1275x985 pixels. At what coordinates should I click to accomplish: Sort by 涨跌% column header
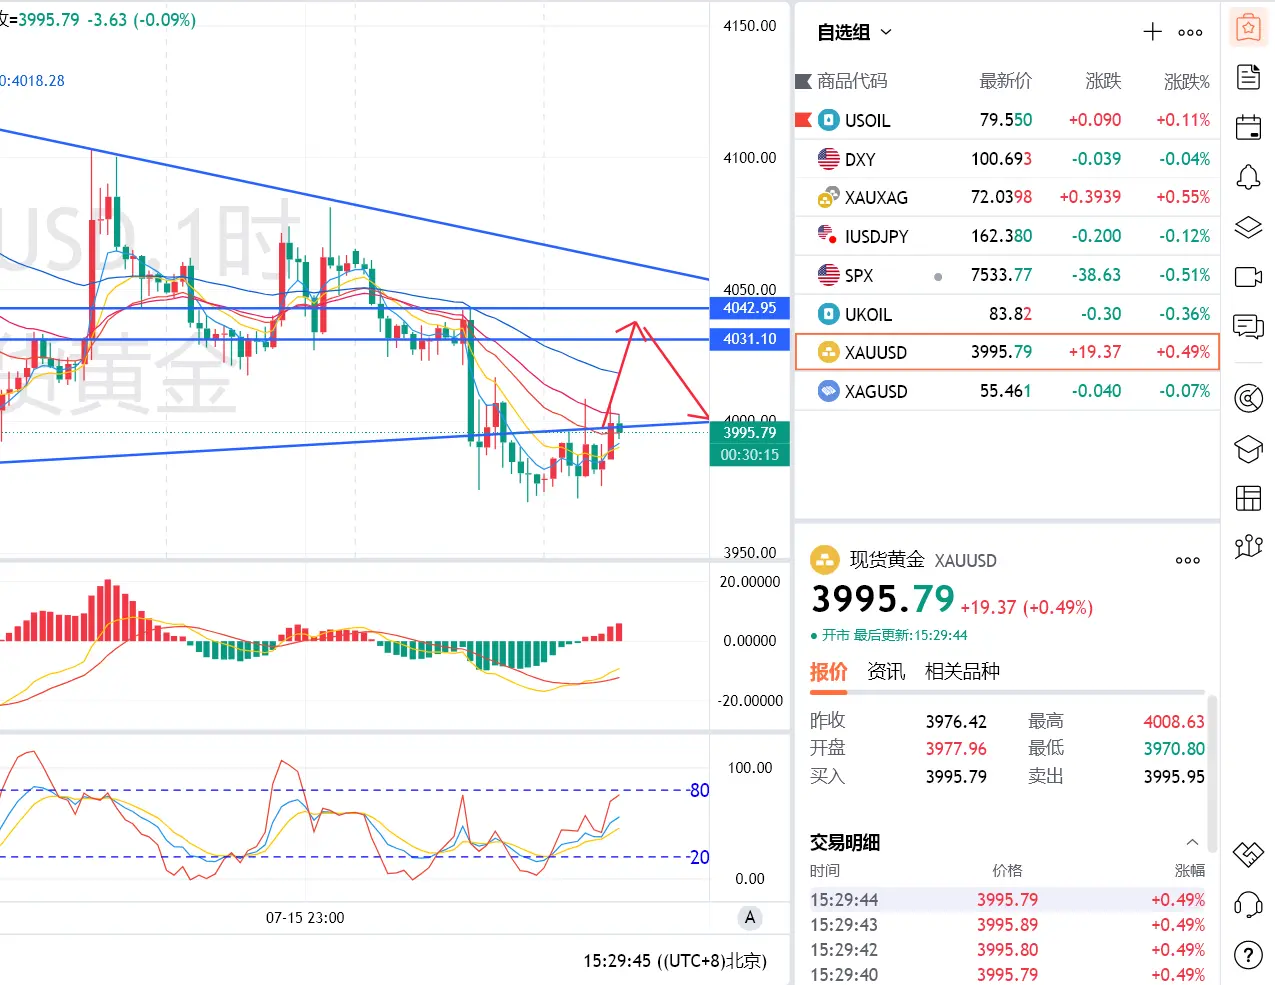pyautogui.click(x=1186, y=81)
